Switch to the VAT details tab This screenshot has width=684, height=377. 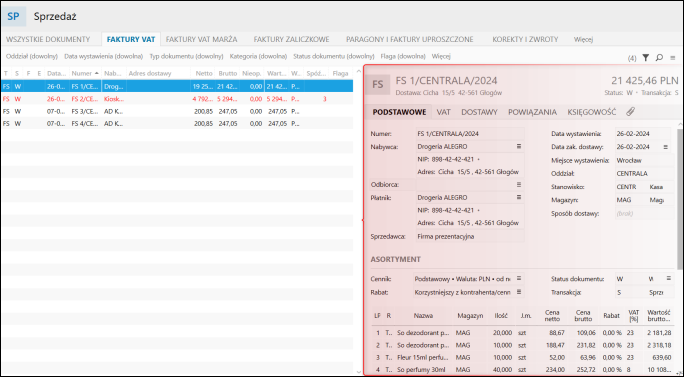(444, 112)
